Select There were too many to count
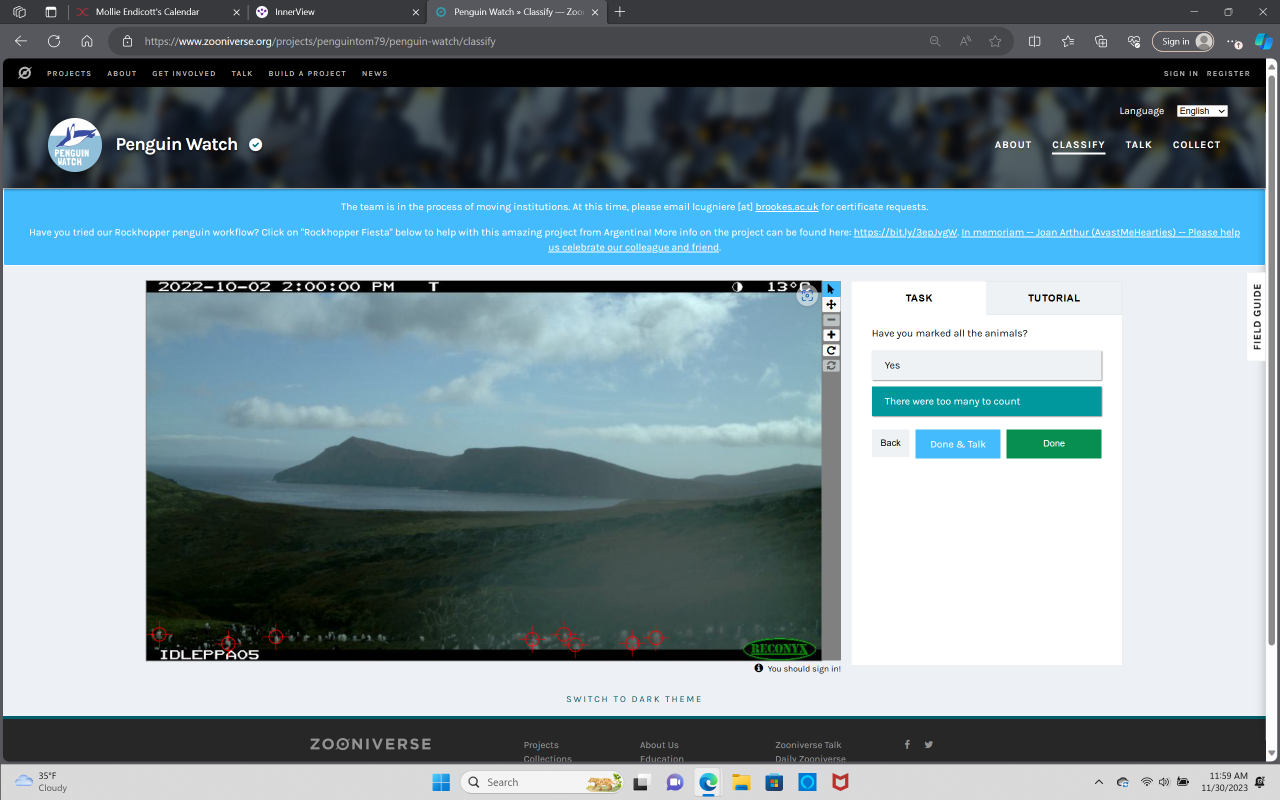The width and height of the screenshot is (1280, 800). point(986,401)
